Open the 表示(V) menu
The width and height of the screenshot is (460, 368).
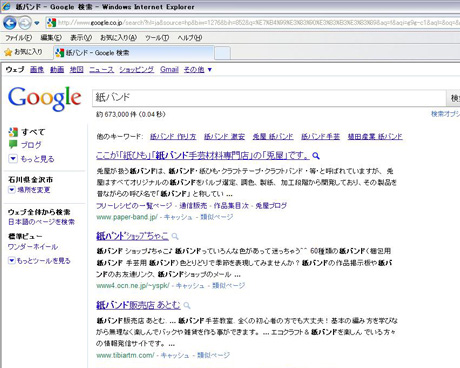81,38
